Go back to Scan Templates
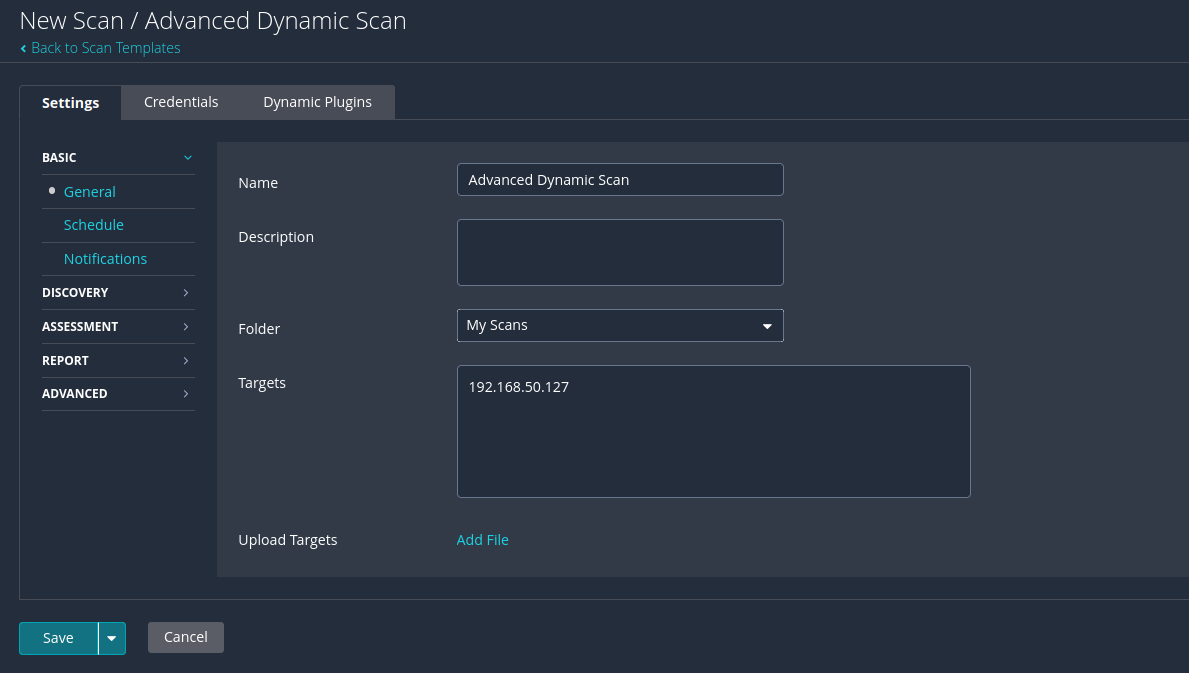This screenshot has width=1189, height=673. [x=104, y=48]
